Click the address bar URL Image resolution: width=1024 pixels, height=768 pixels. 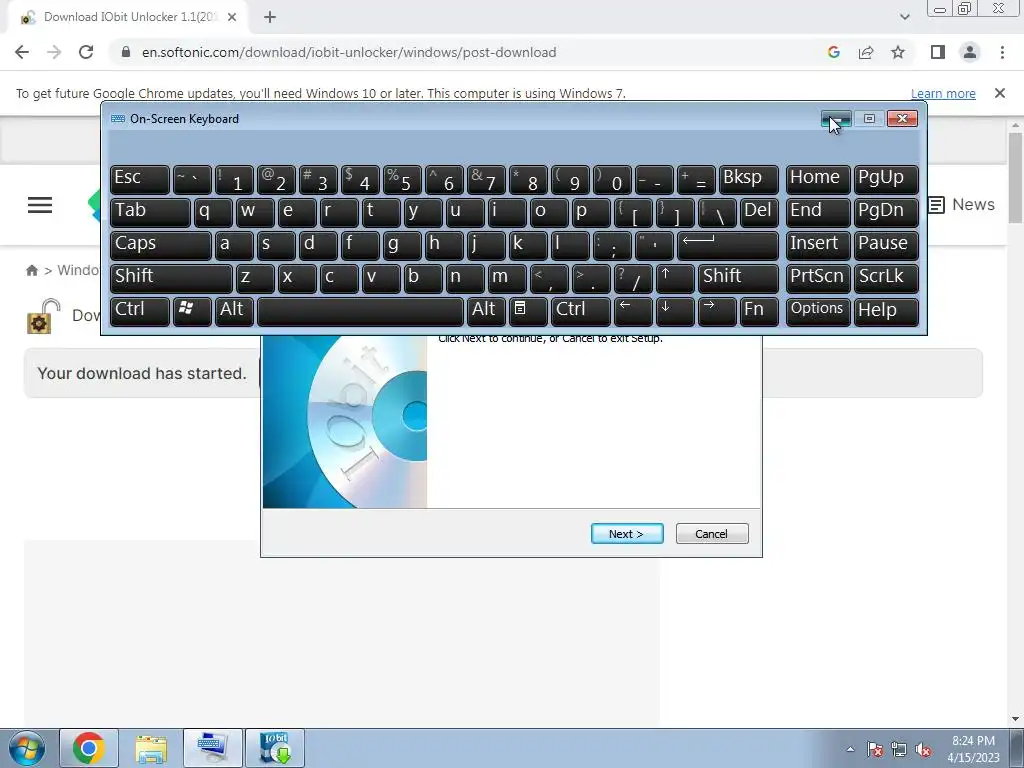[x=349, y=52]
